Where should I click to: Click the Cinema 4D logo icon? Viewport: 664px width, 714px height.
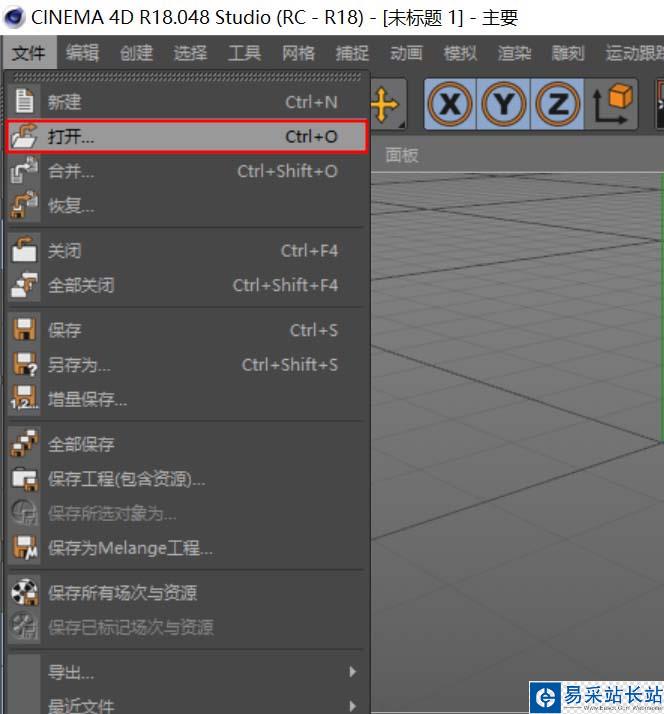(x=14, y=17)
